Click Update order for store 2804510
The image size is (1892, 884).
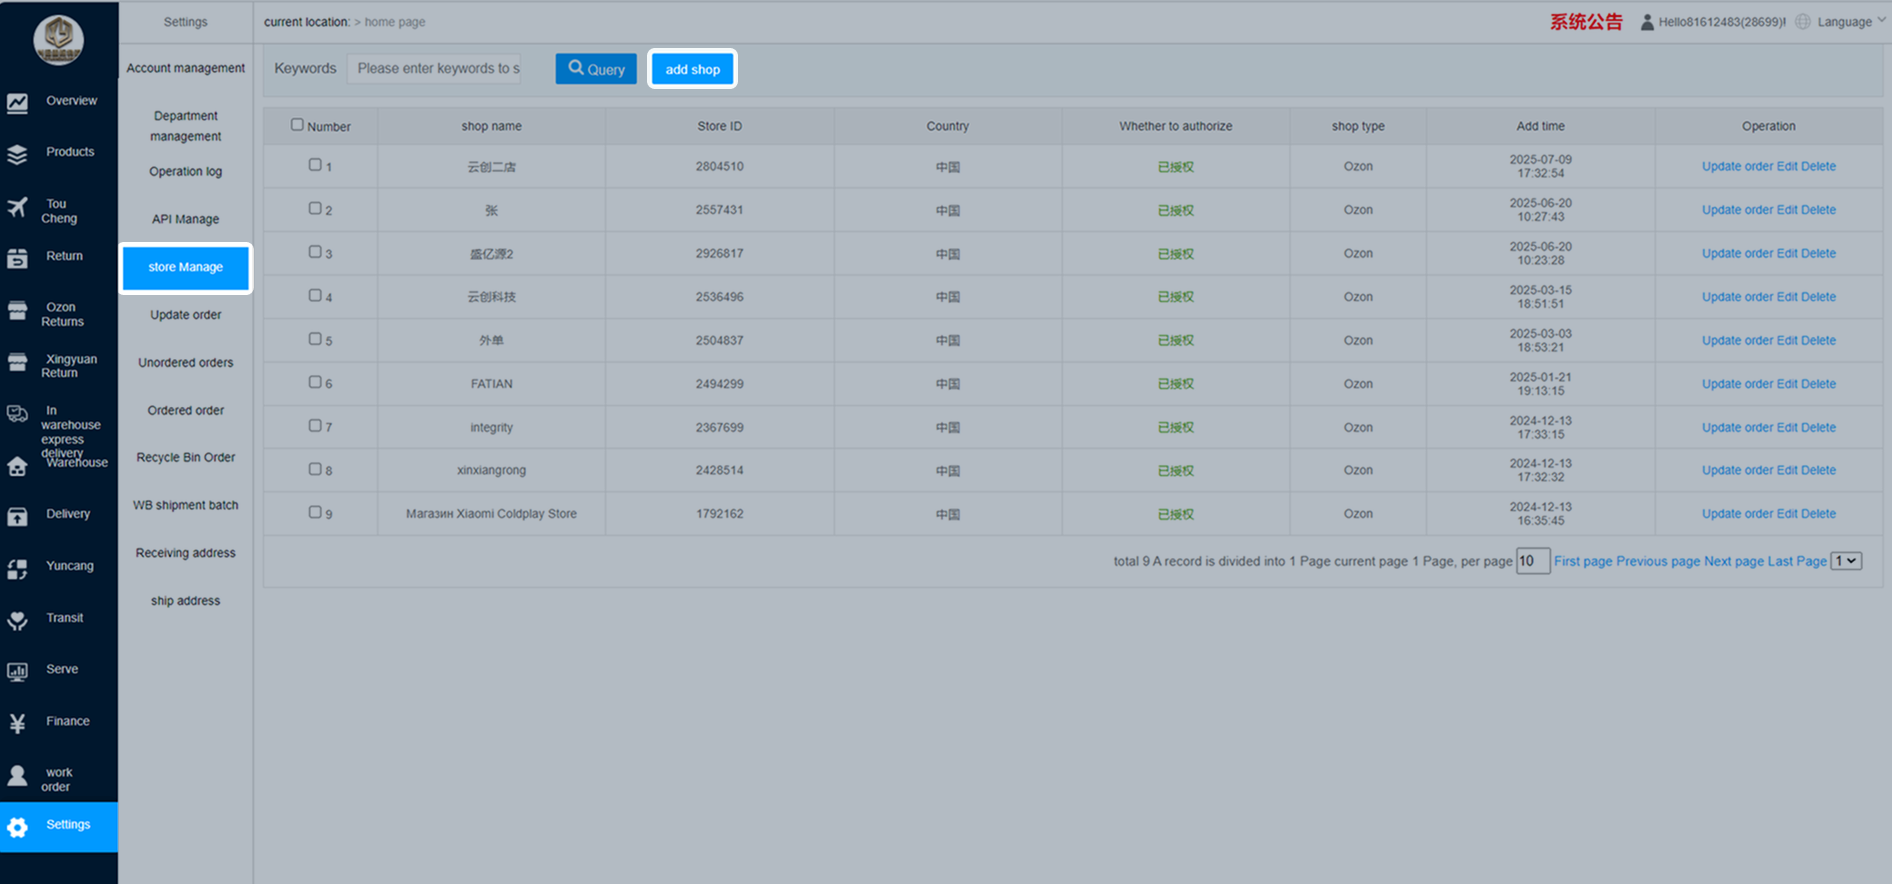coord(1737,167)
